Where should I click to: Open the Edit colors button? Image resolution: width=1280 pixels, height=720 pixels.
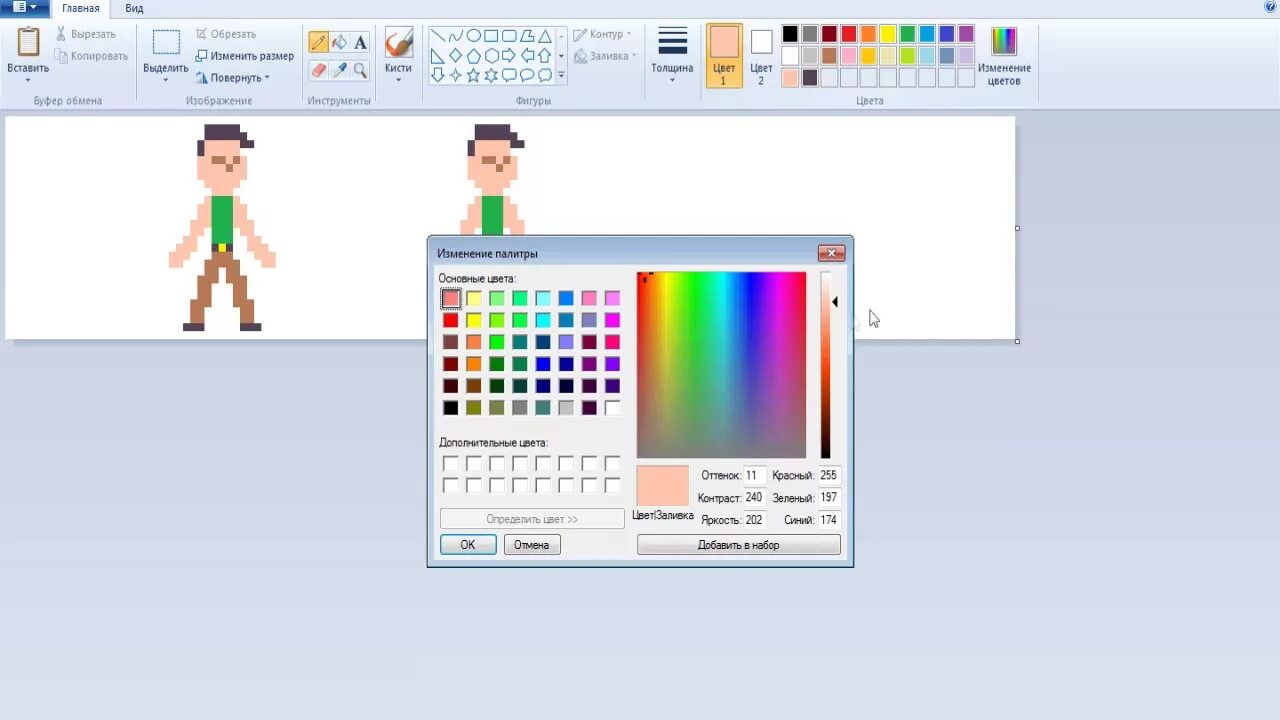(x=1004, y=56)
